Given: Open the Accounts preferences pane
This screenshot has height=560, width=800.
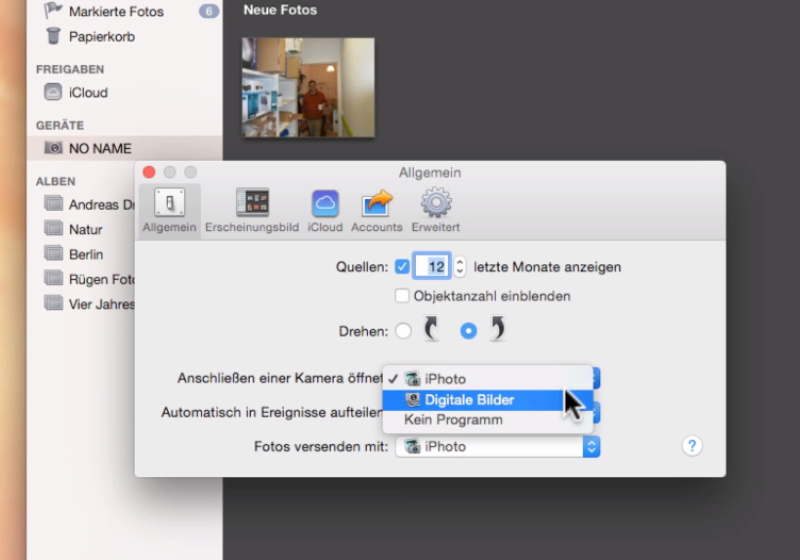Looking at the screenshot, I should click(x=376, y=210).
